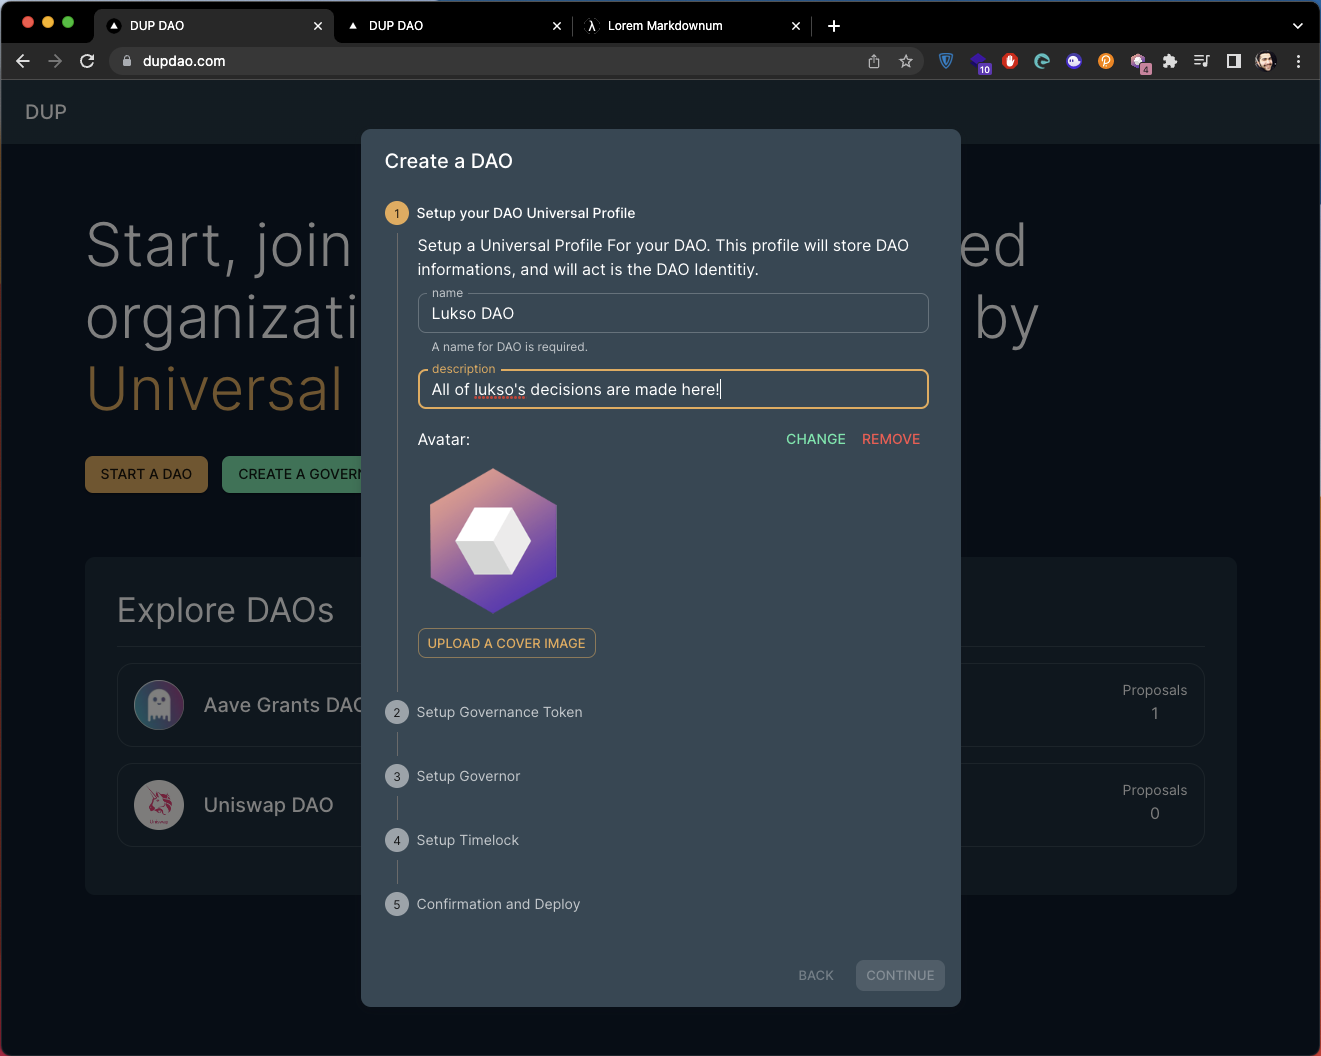1321x1056 pixels.
Task: Open the Phantom ghost wallet extension
Action: [x=1074, y=61]
